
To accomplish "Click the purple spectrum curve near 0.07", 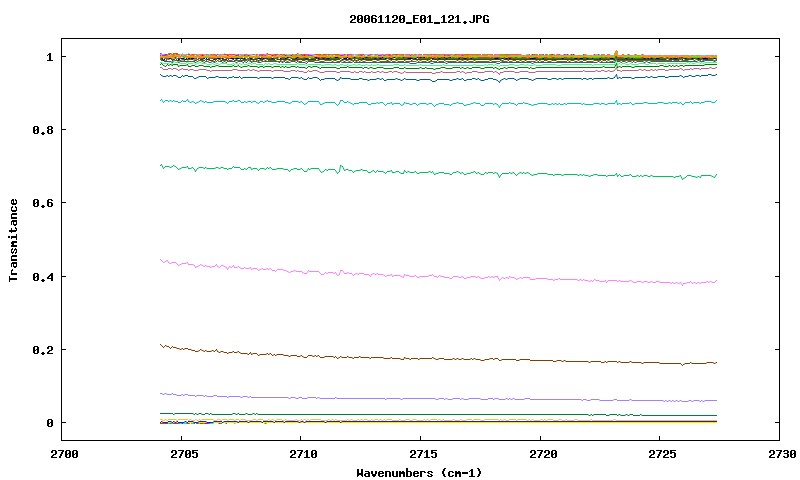I will pyautogui.click(x=439, y=398).
